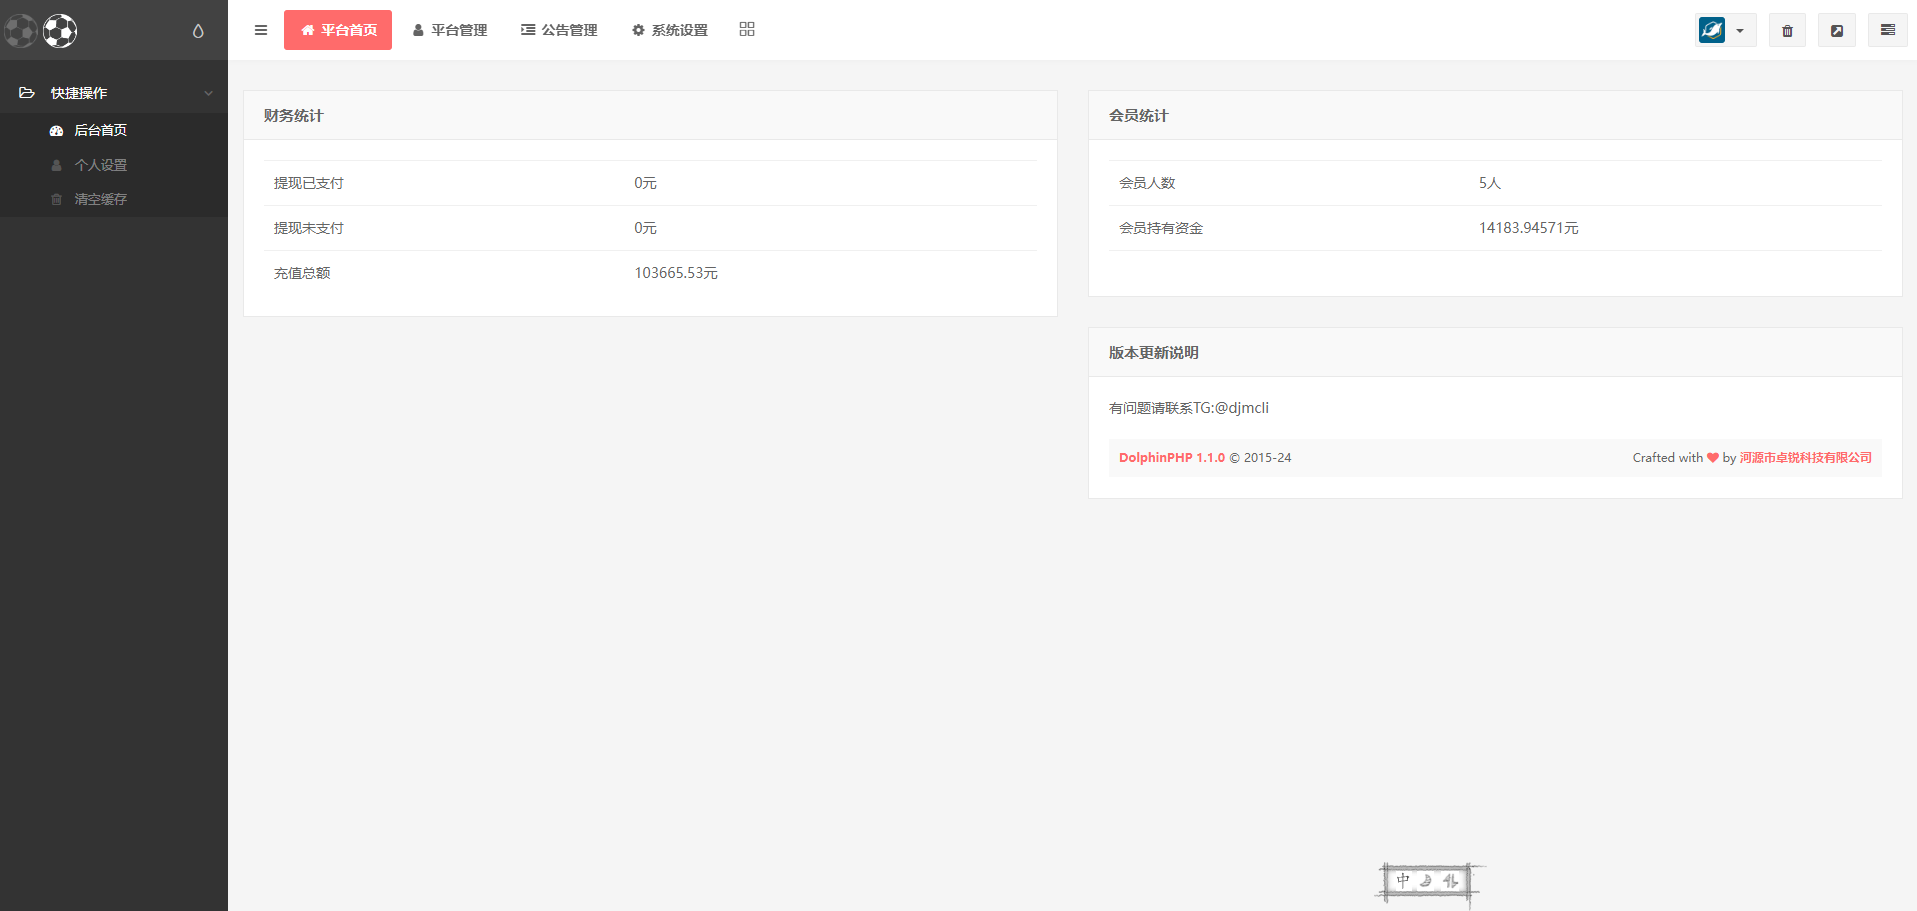Open the right side panel lines icon
This screenshot has height=911, width=1917.
(x=1887, y=30)
